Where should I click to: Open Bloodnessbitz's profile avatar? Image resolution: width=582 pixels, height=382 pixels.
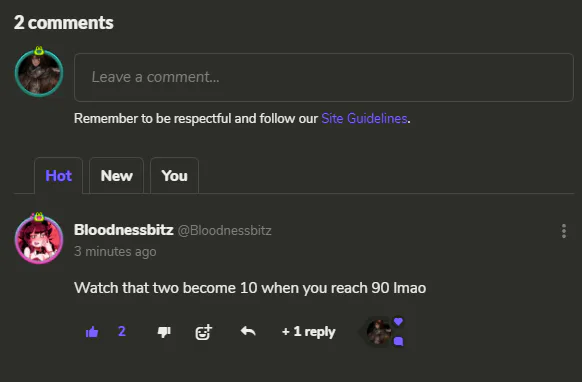click(39, 239)
